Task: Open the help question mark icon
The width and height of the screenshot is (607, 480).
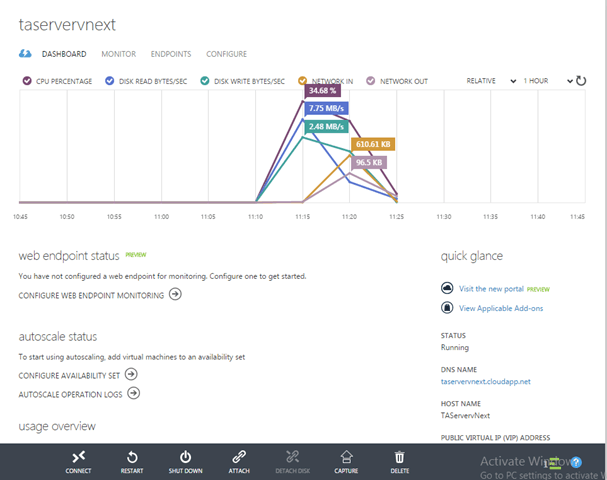Action: 576,462
